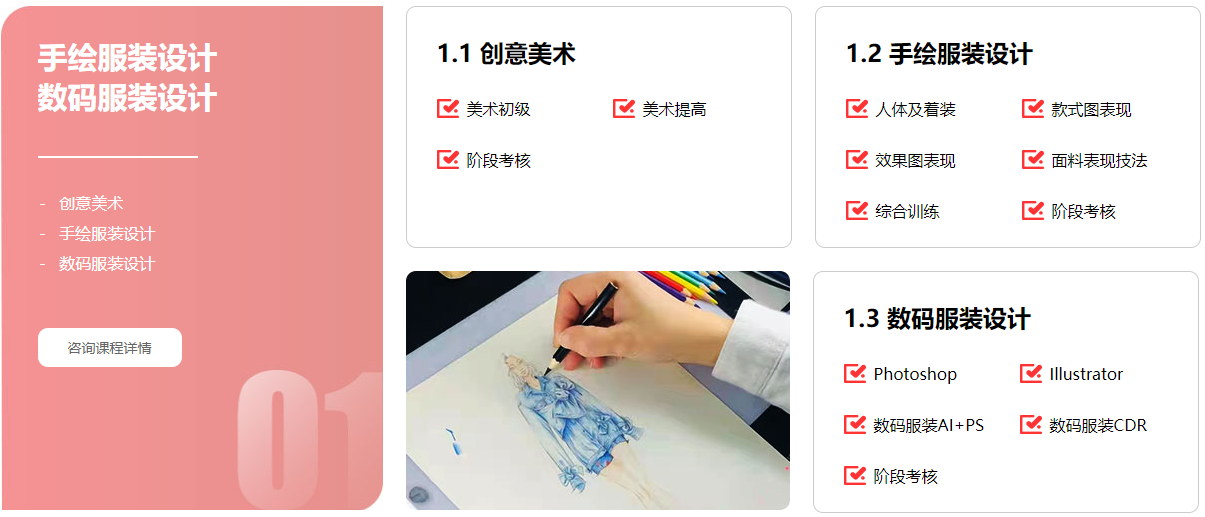Open the 数码服装设计 sidebar entry
Viewport: 1205px width, 517px height.
[107, 264]
